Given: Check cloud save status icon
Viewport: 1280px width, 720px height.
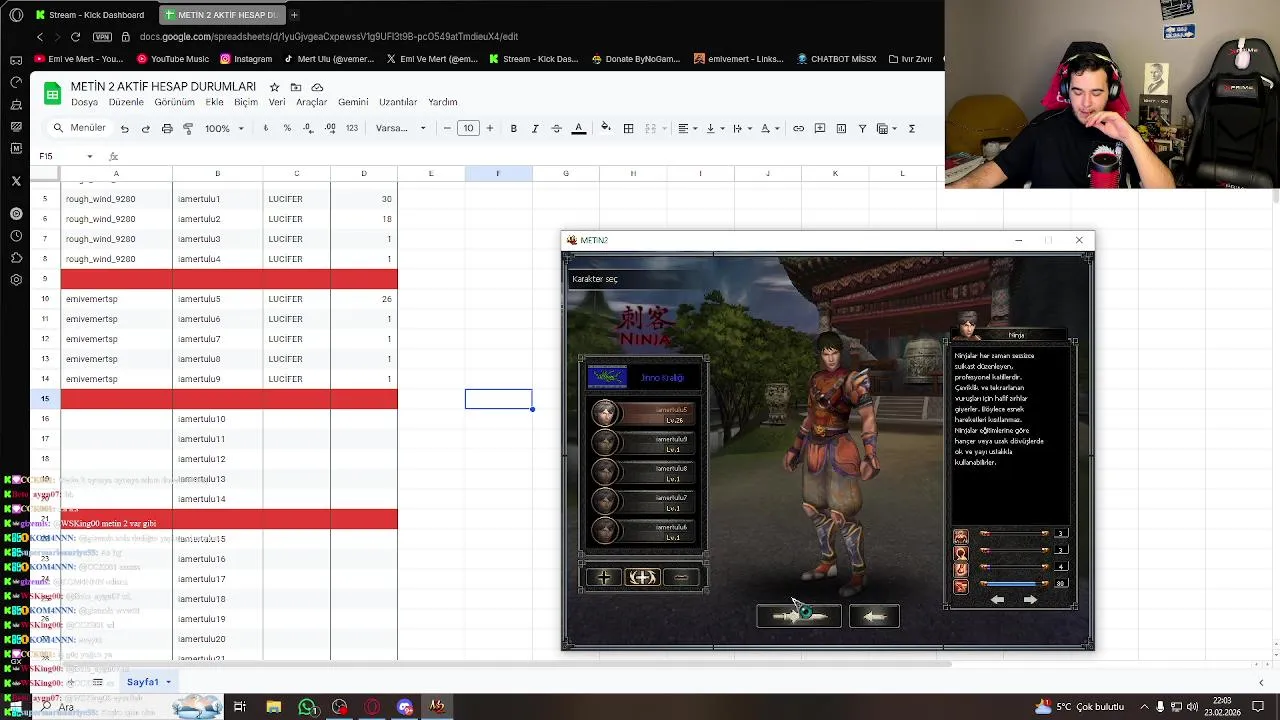Looking at the screenshot, I should point(317,87).
